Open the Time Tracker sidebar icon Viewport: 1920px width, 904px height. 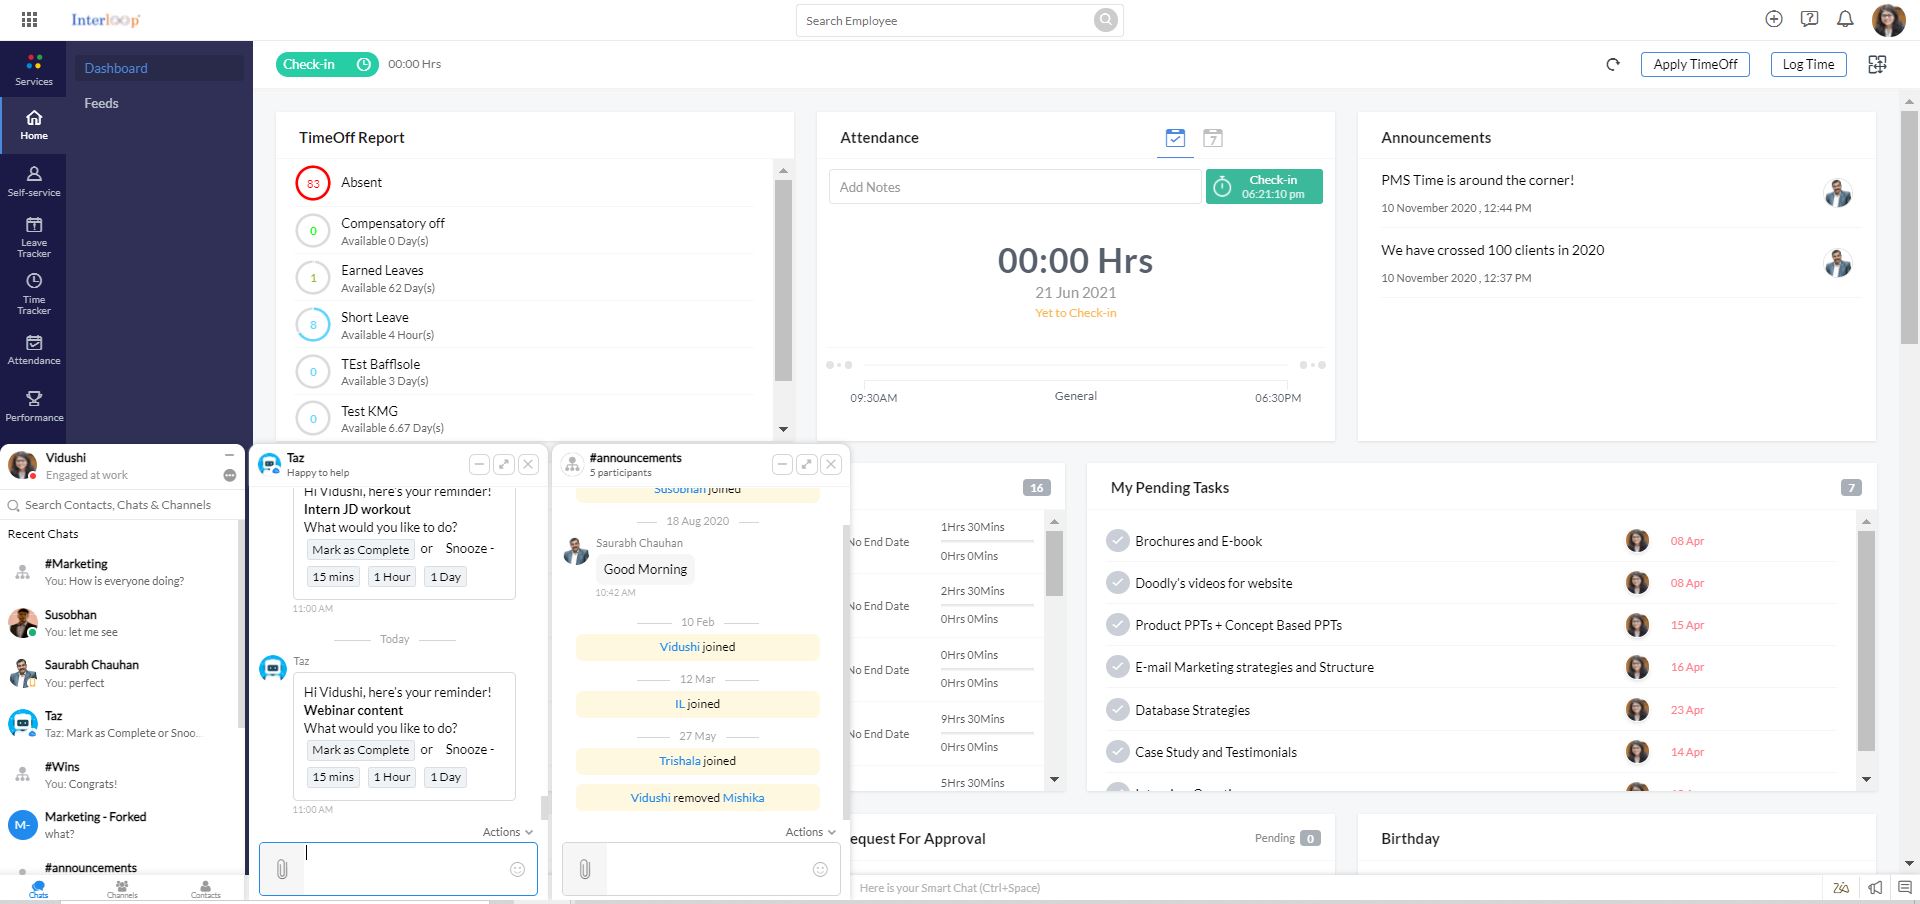tap(34, 293)
